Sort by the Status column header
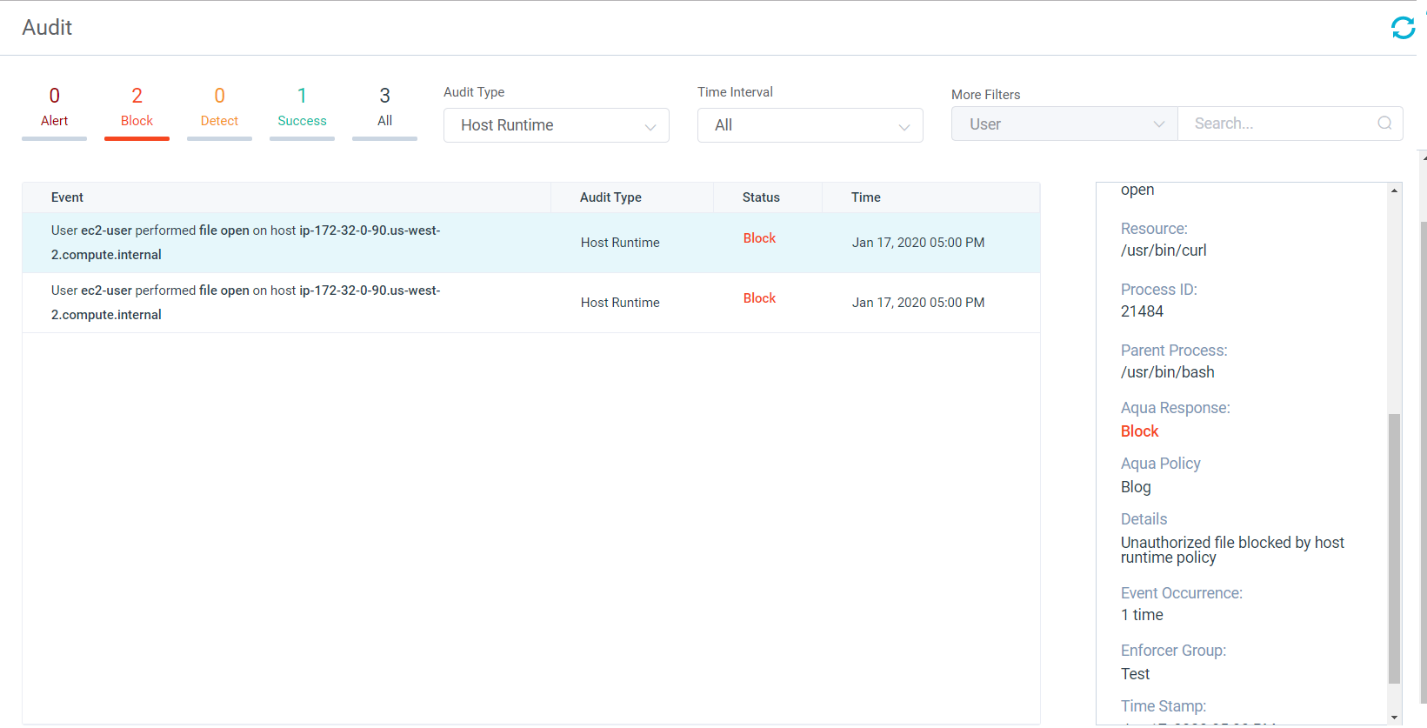Screen dimensions: 1427x728 point(761,197)
